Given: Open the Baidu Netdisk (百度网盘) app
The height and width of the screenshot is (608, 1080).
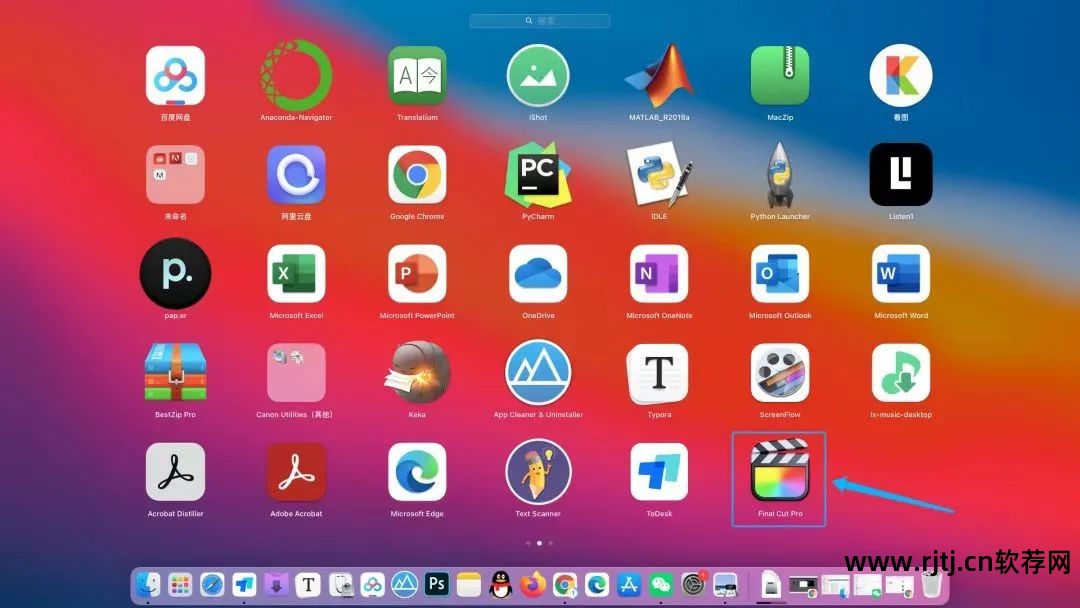Looking at the screenshot, I should coord(175,76).
